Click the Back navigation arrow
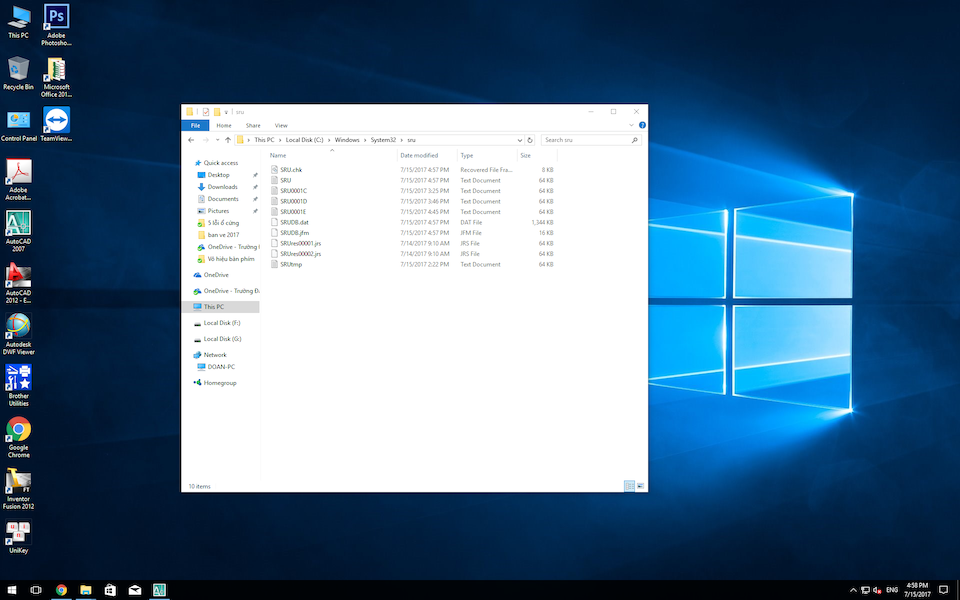Screen dimensions: 960x600 191,139
